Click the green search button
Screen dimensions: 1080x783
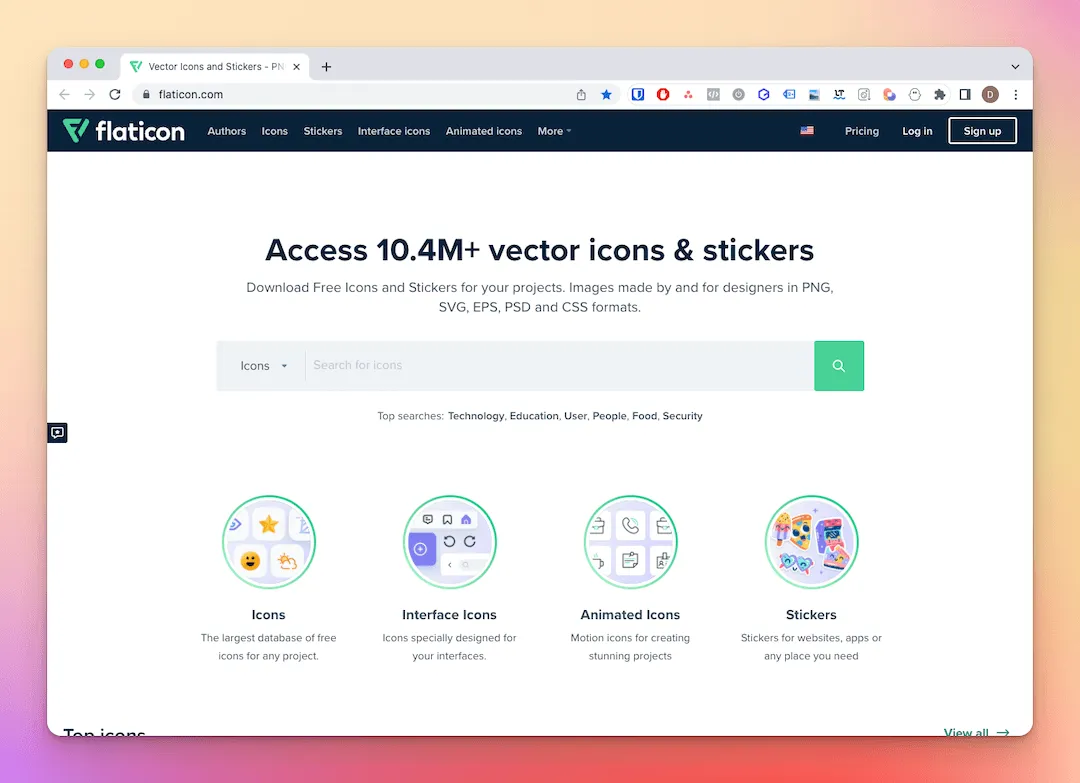click(839, 366)
